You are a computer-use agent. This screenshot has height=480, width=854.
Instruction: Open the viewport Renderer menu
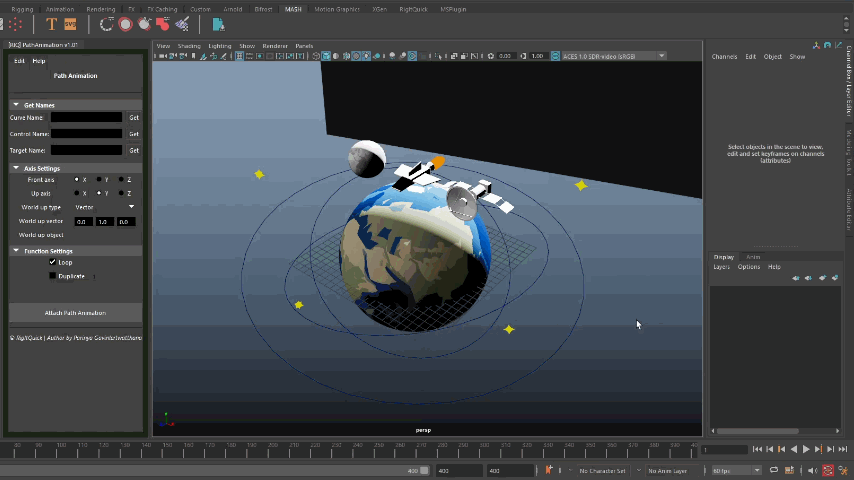[274, 46]
